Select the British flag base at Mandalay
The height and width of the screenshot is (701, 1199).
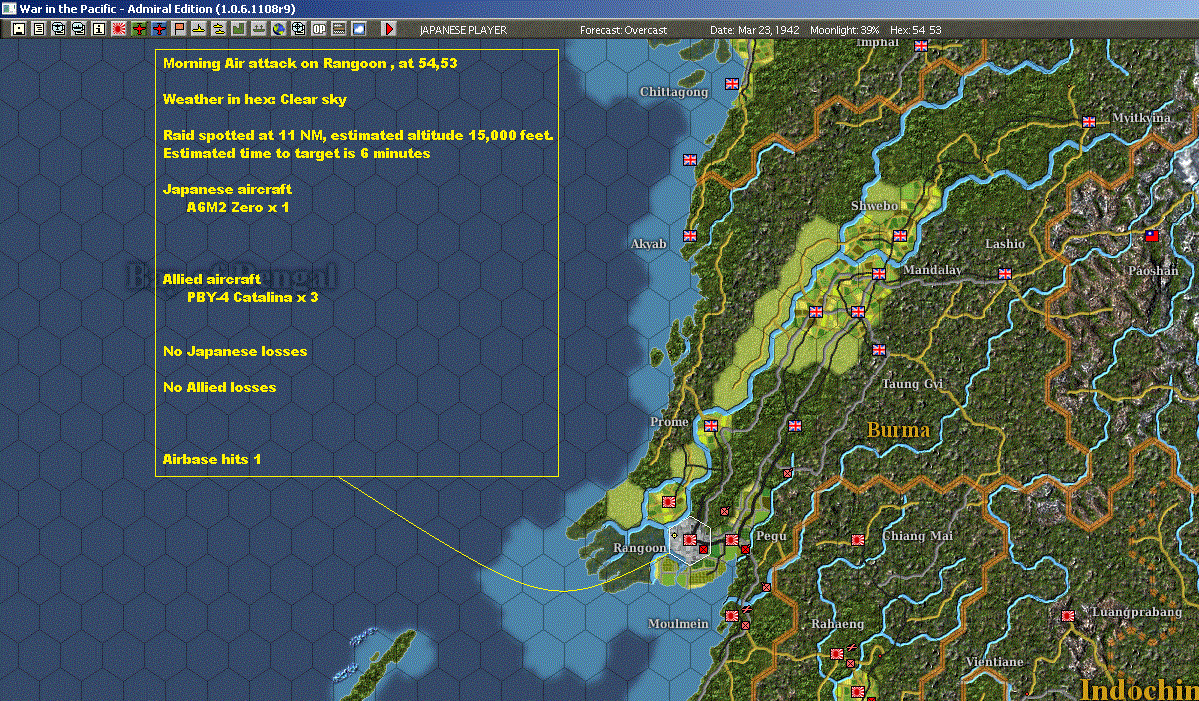(879, 274)
